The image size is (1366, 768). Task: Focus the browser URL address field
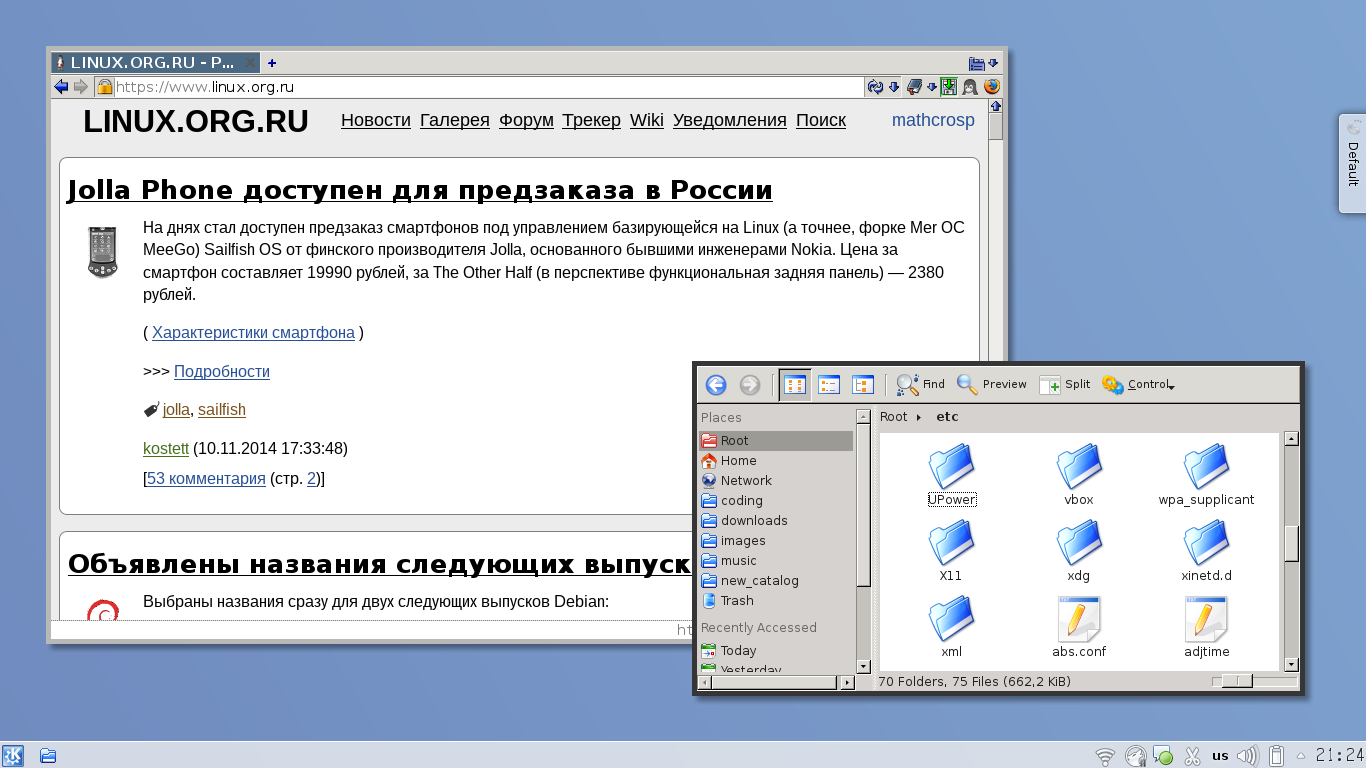[x=489, y=87]
